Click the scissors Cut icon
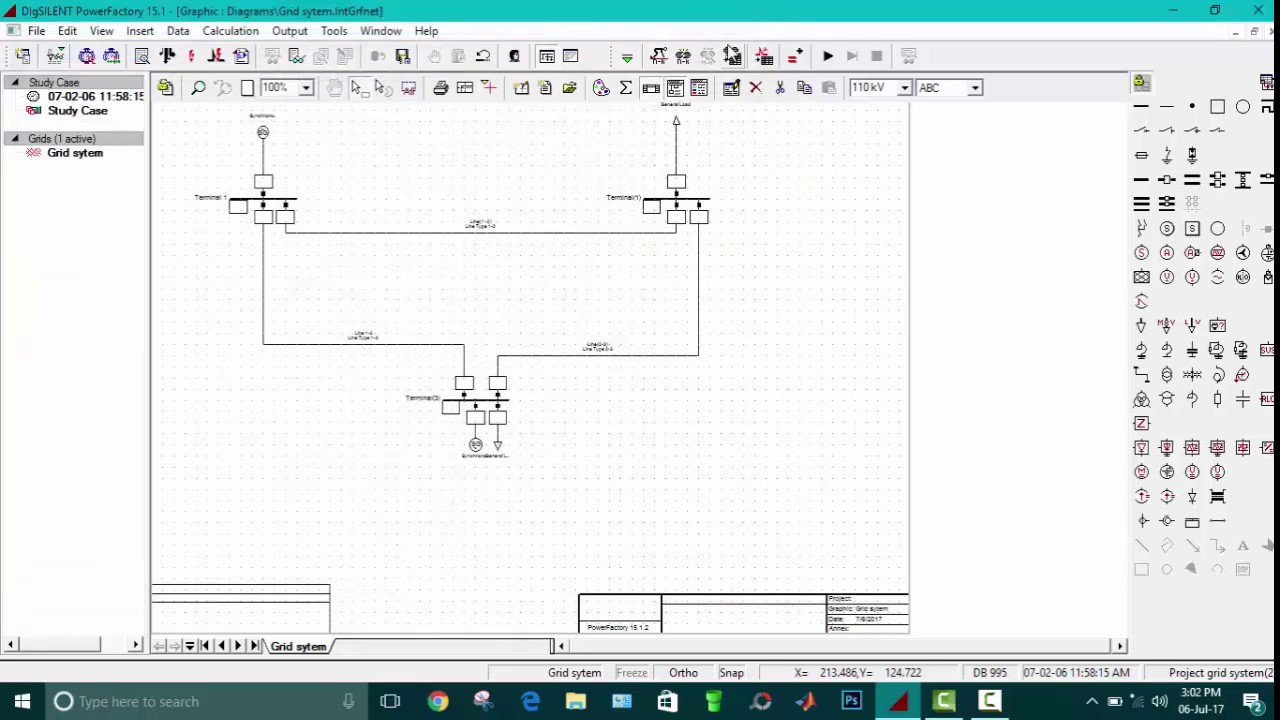 point(780,88)
